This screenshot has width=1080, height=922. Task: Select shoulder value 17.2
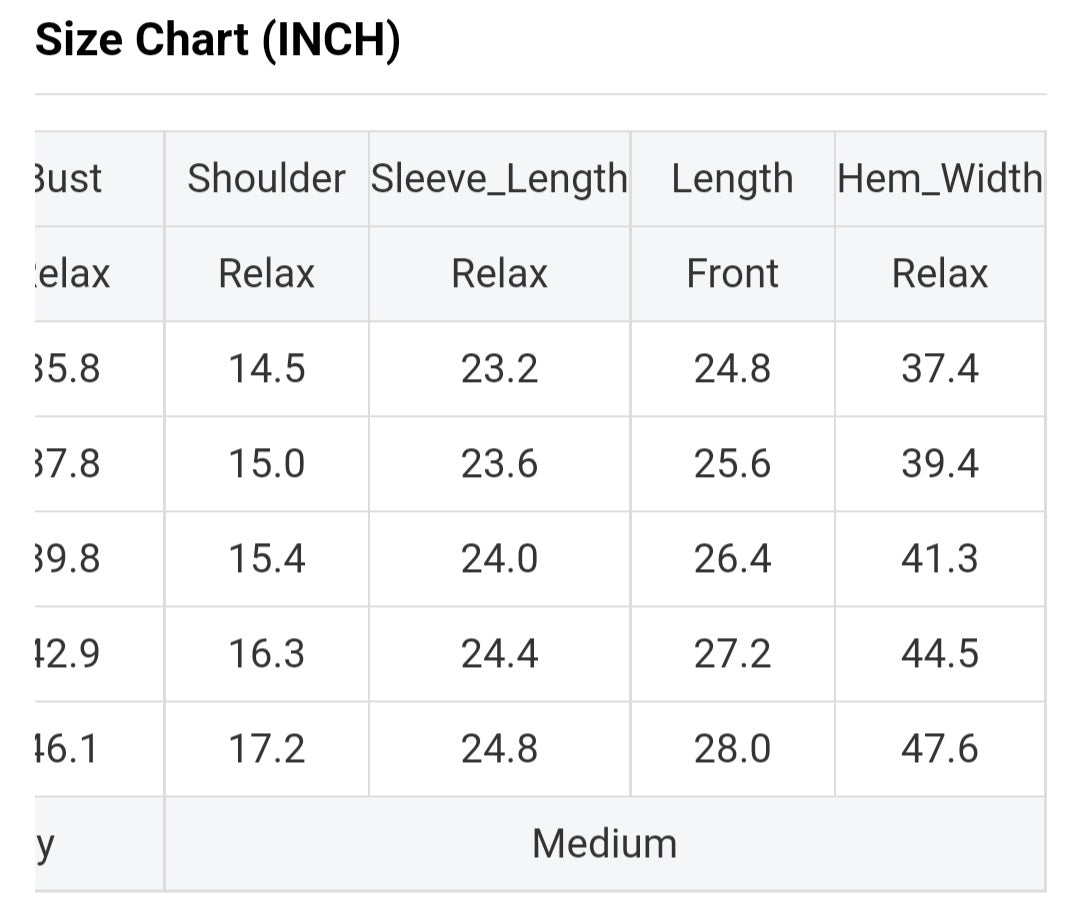point(266,749)
